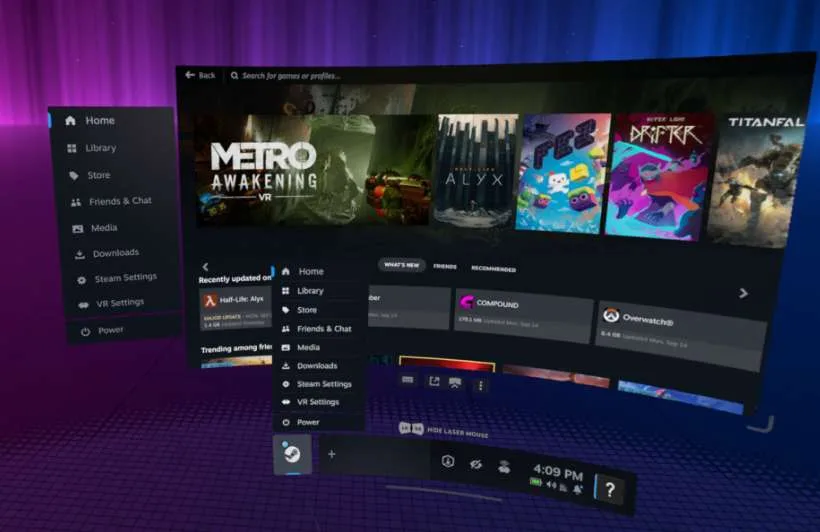Select Media in the pop-up Steam menu
Image resolution: width=820 pixels, height=532 pixels.
pyautogui.click(x=318, y=347)
